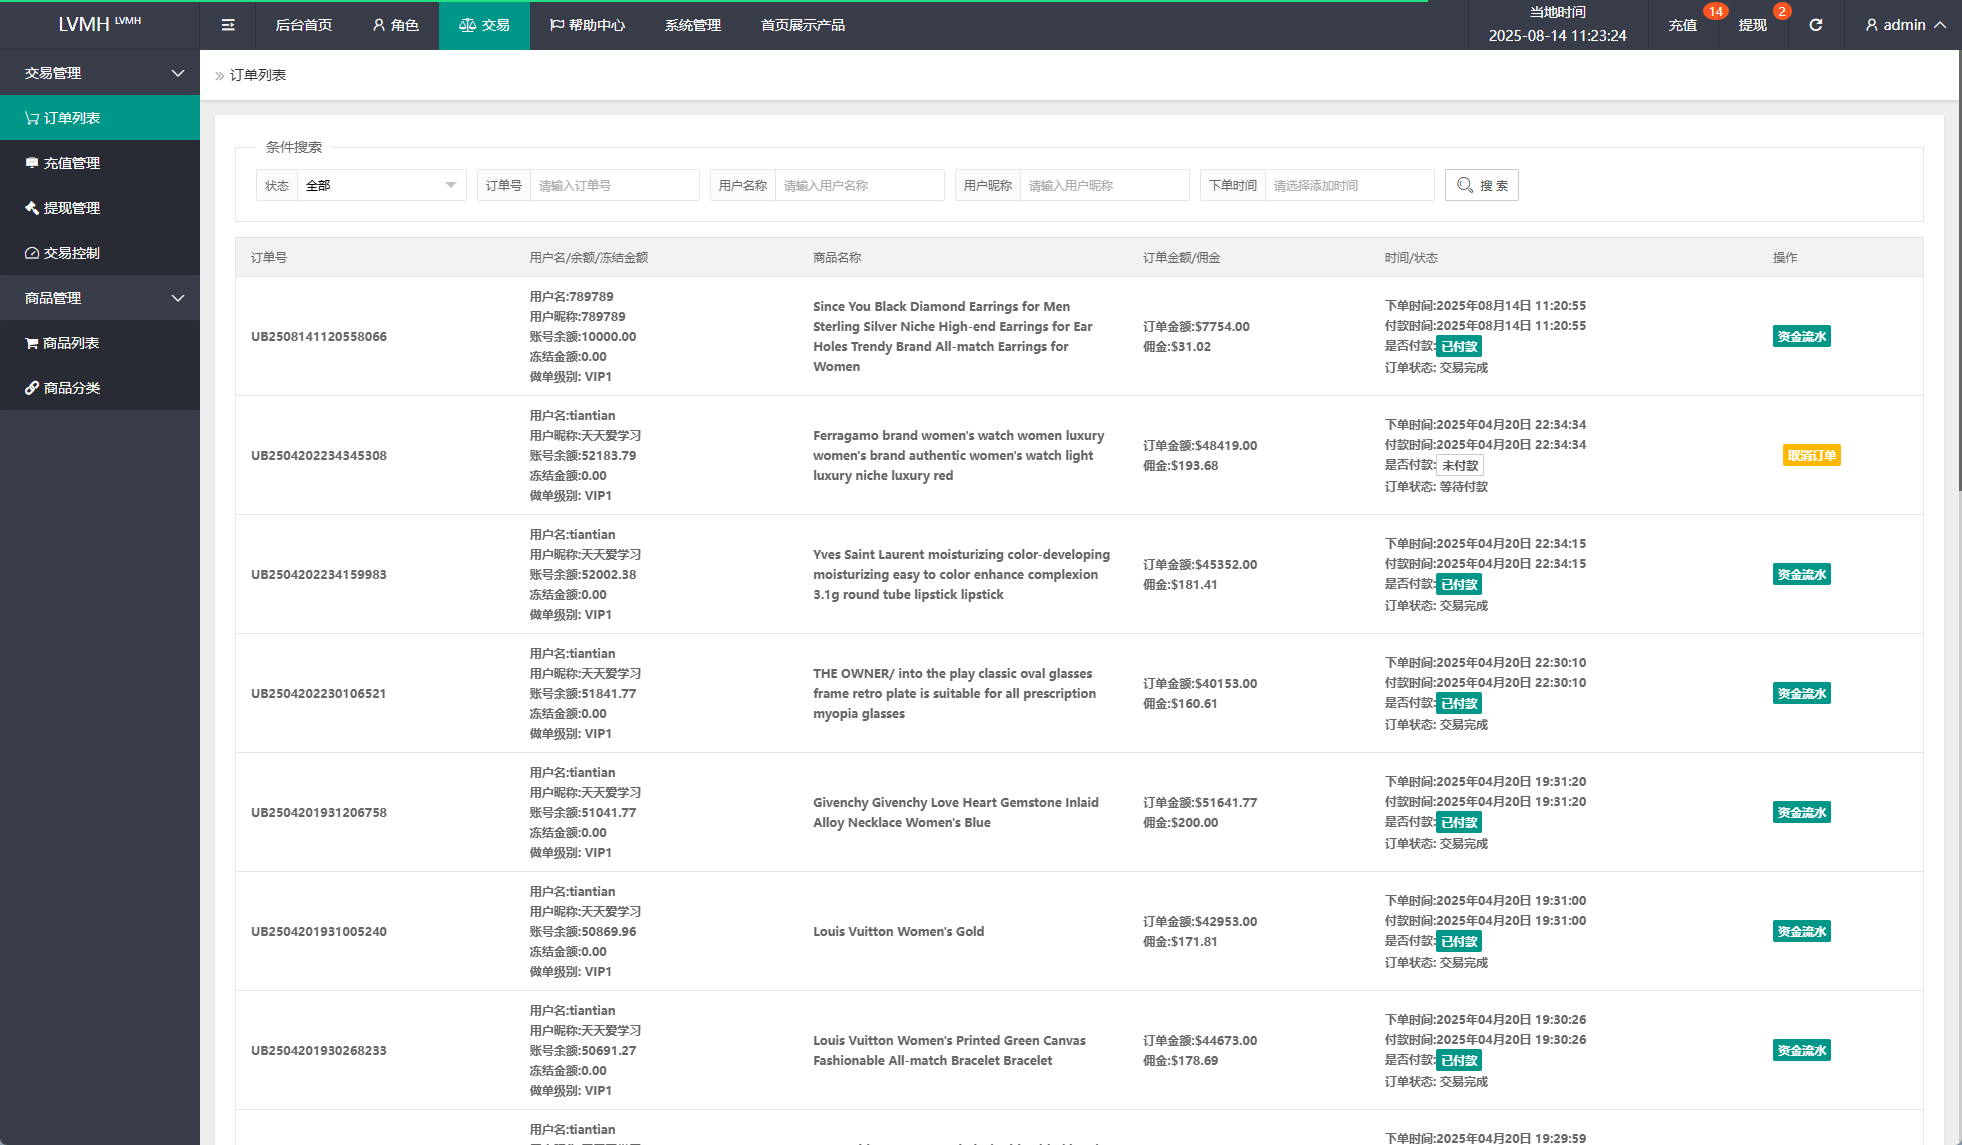Open 提现管理 in the sidebar
This screenshot has width=1962, height=1145.
point(72,208)
